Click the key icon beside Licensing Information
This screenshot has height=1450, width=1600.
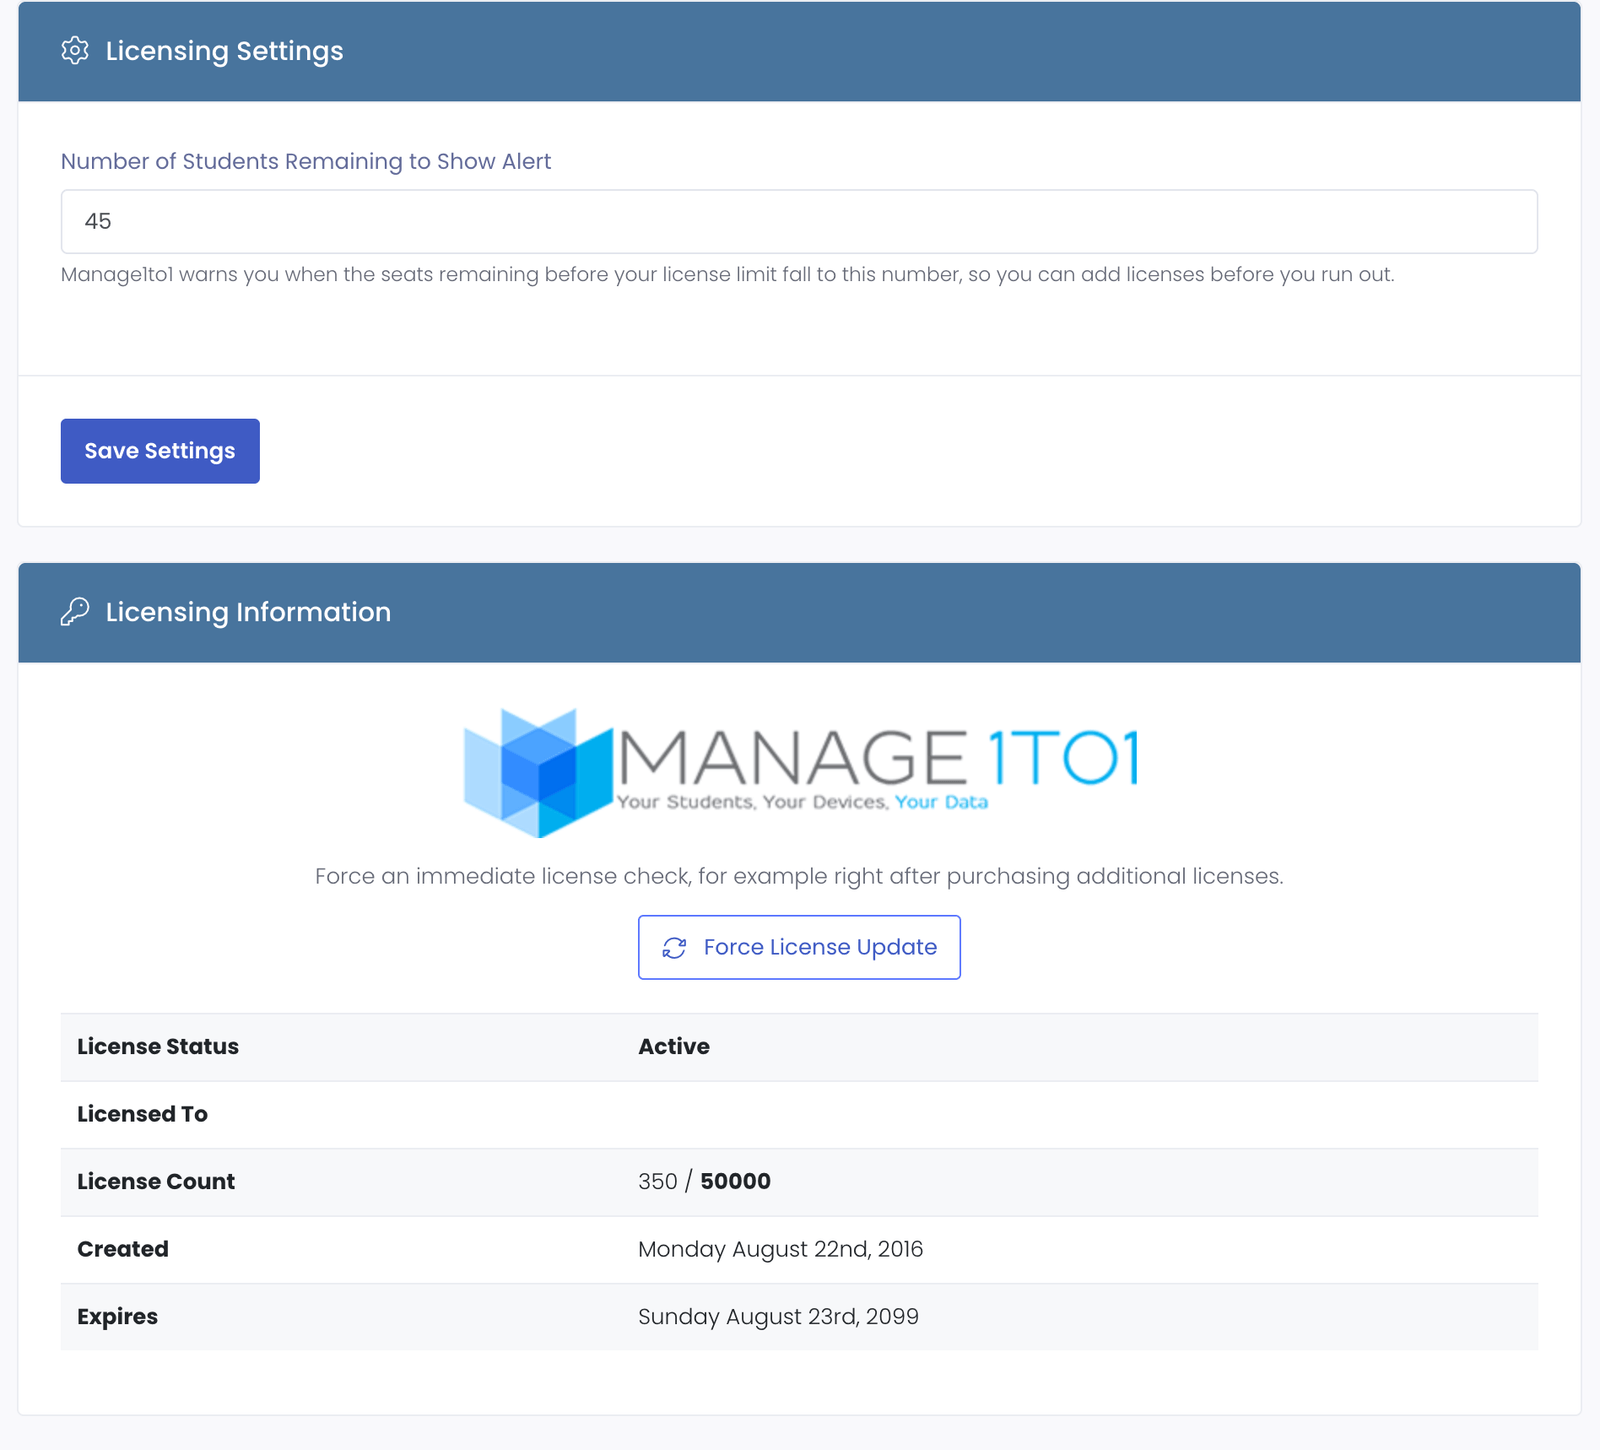pyautogui.click(x=75, y=612)
